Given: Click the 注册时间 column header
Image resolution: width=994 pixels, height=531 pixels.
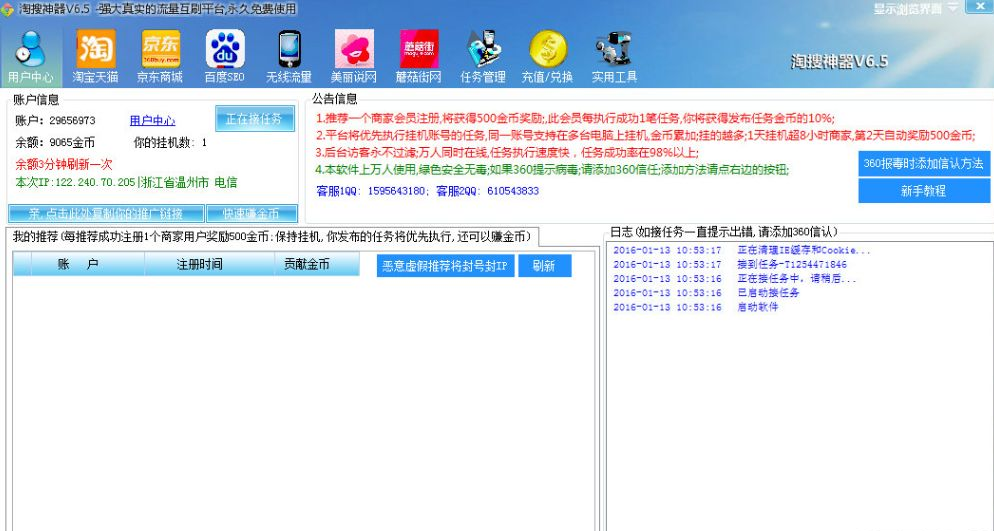Looking at the screenshot, I should (199, 265).
